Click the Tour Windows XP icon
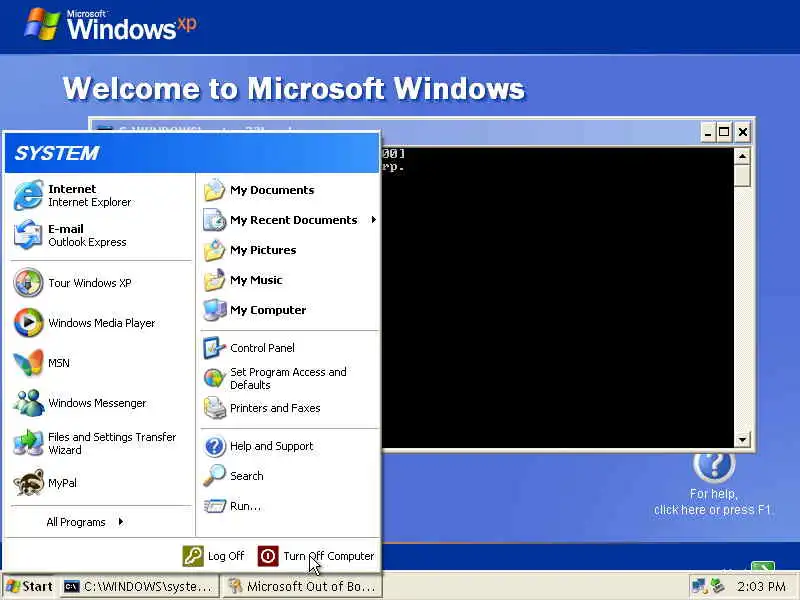The width and height of the screenshot is (800, 600). [x=28, y=282]
